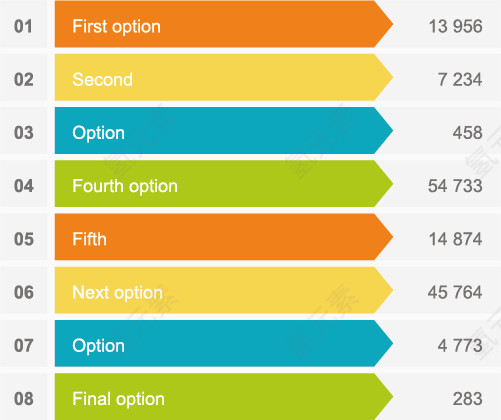The width and height of the screenshot is (501, 420).
Task: Click the value 14 874
Action: coord(455,239)
